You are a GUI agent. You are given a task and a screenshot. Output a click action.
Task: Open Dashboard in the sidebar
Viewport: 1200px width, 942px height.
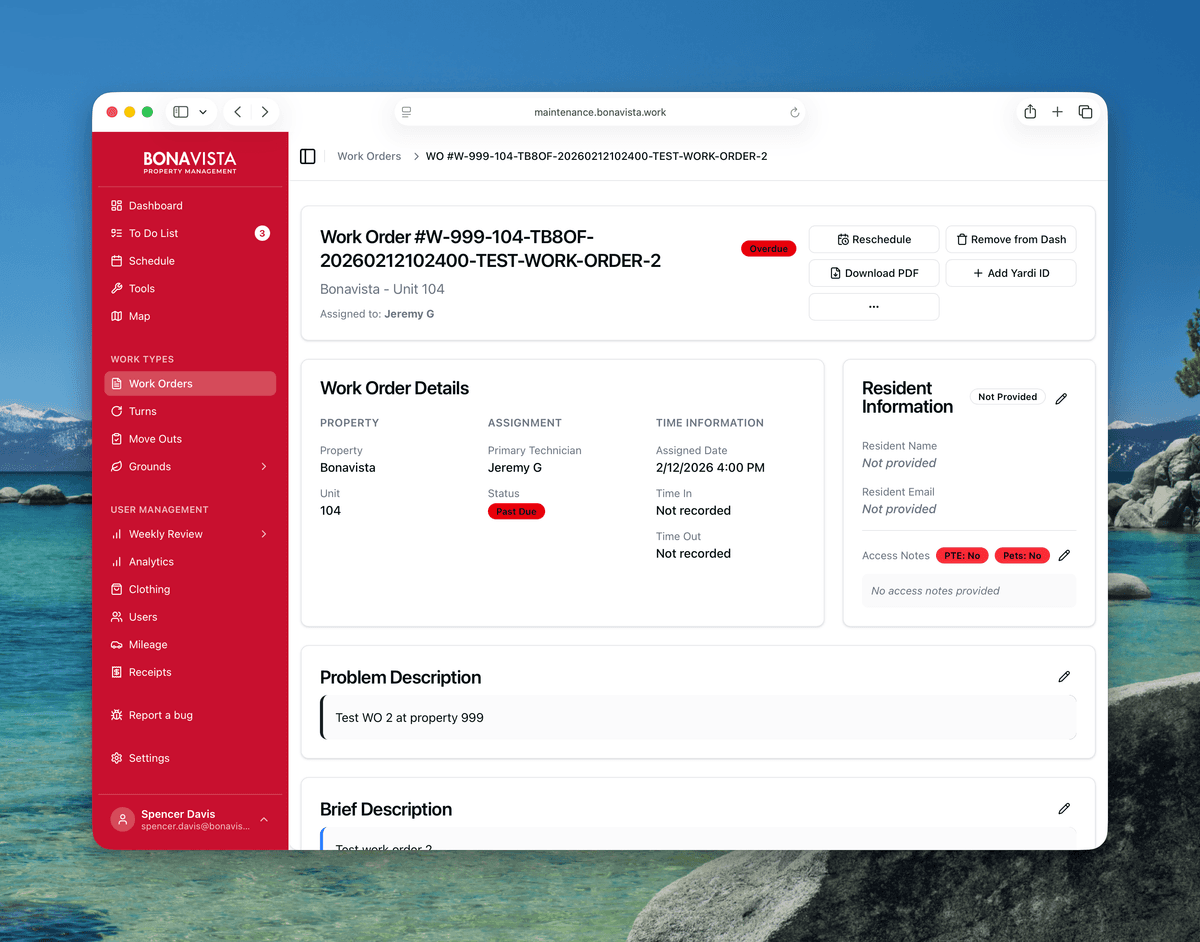tap(155, 206)
